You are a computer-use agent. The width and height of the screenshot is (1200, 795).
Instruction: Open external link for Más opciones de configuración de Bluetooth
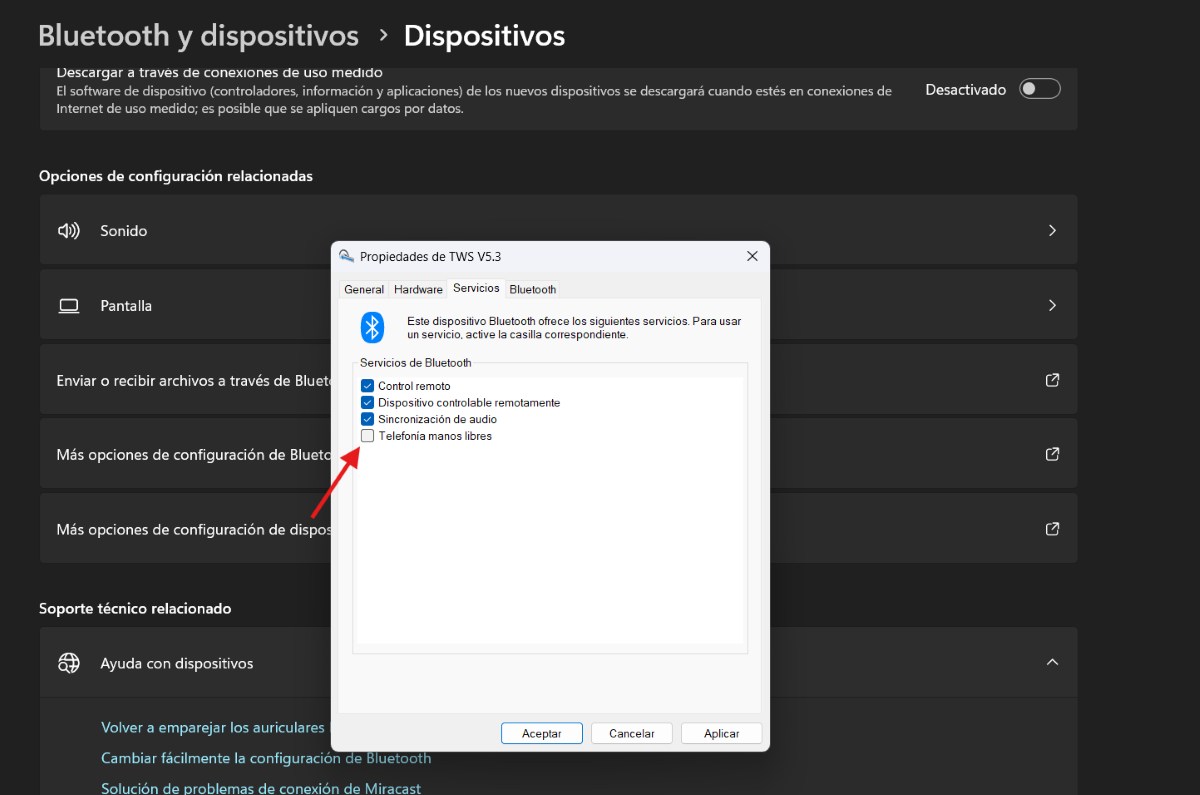[x=1052, y=454]
